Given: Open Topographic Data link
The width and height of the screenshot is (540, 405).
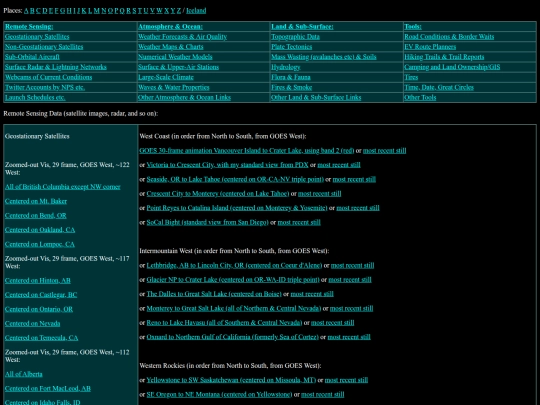Looking at the screenshot, I should tap(295, 37).
